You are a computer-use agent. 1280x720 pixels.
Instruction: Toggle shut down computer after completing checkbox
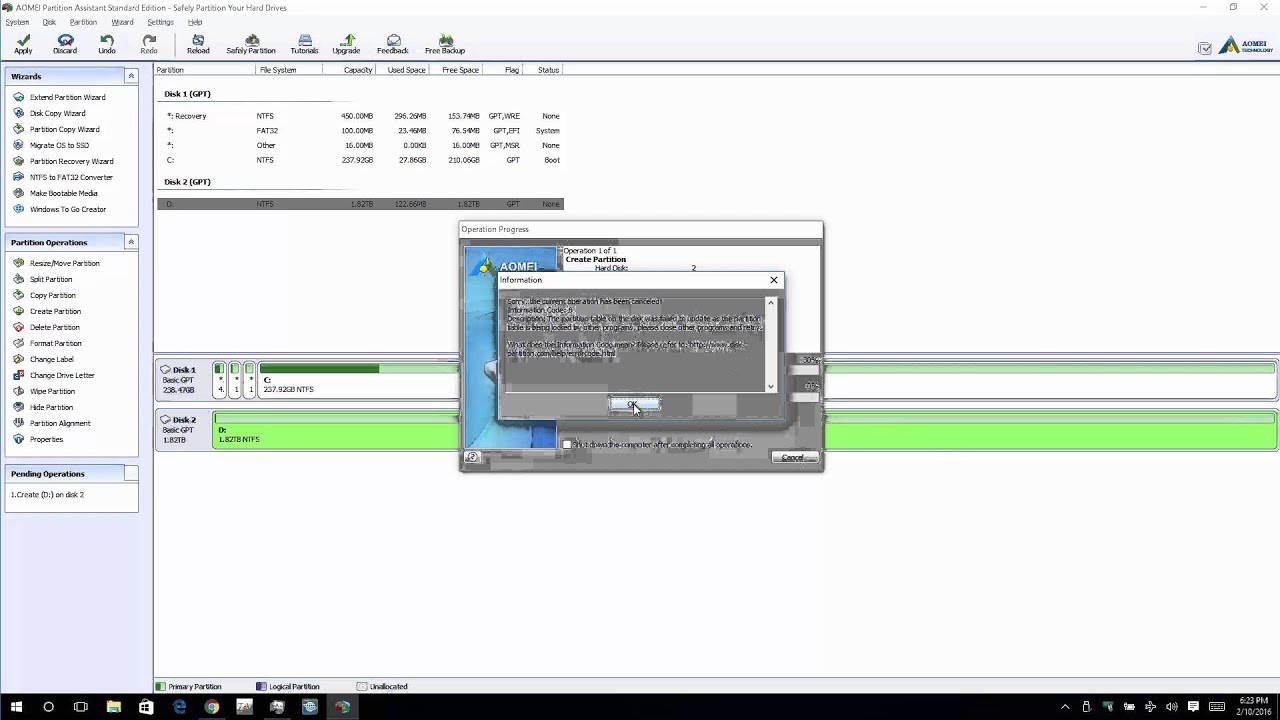[567, 444]
